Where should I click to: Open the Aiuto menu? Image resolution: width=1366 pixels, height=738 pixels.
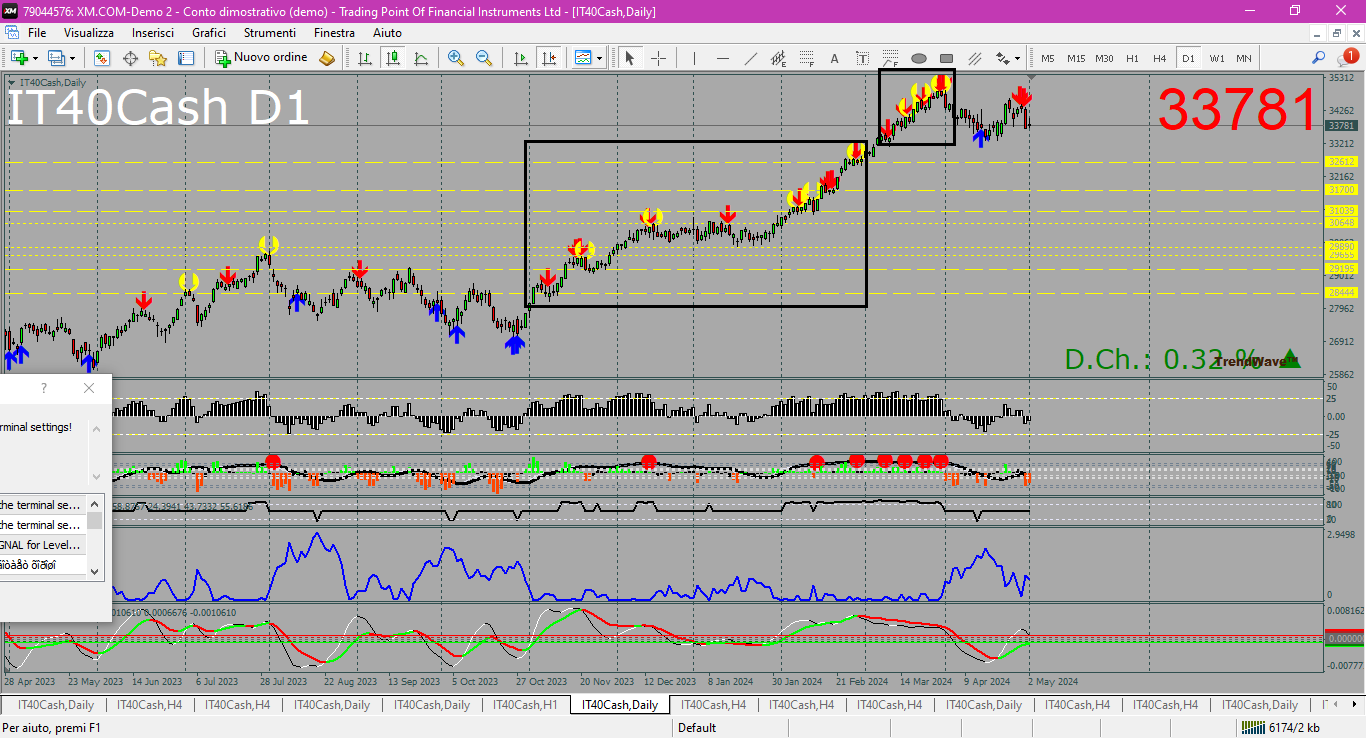(x=387, y=33)
